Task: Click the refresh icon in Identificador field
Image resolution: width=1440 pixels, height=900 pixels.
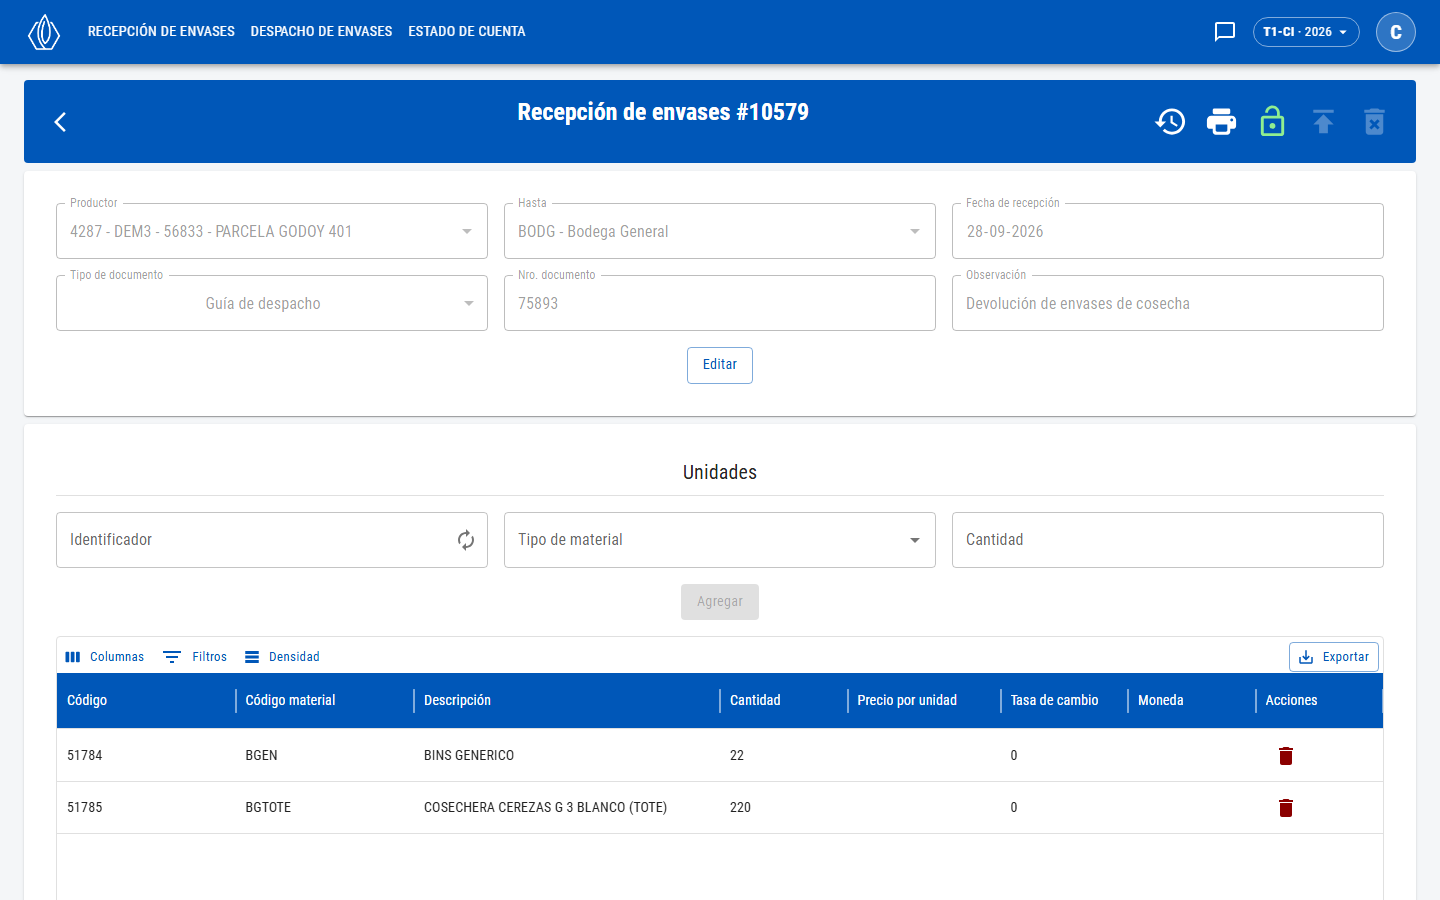Action: click(x=466, y=540)
